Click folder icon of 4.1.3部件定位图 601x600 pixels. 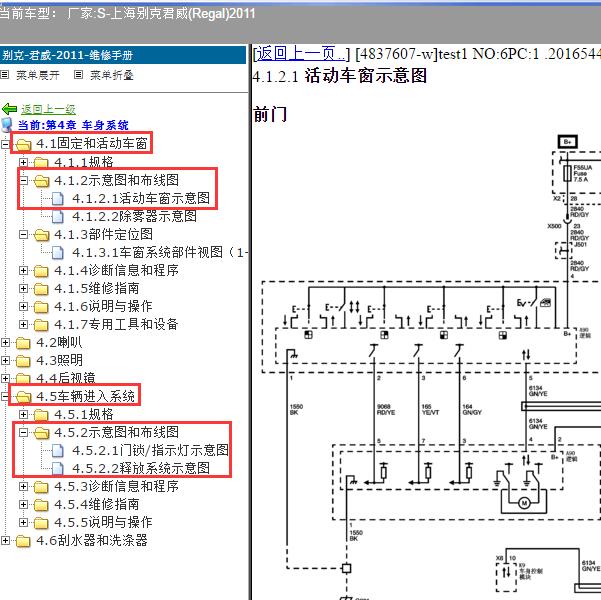click(x=41, y=235)
